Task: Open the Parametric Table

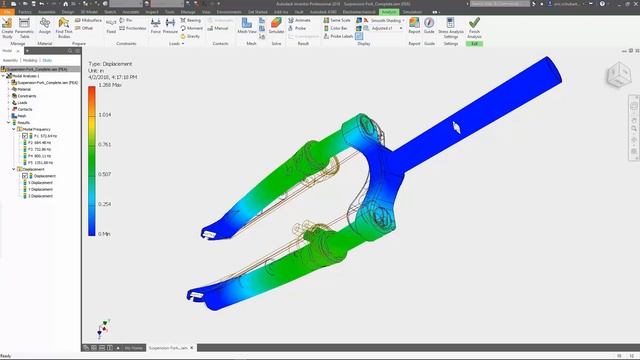Action: 24,28
